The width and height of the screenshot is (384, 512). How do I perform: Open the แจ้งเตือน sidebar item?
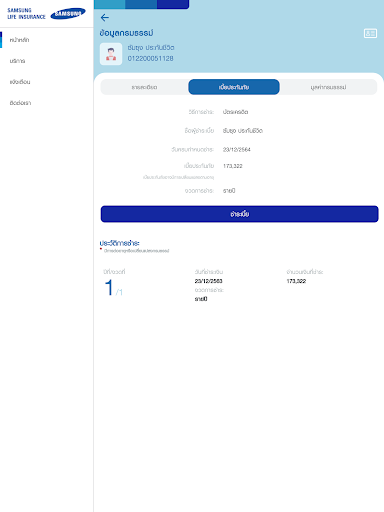pos(20,82)
